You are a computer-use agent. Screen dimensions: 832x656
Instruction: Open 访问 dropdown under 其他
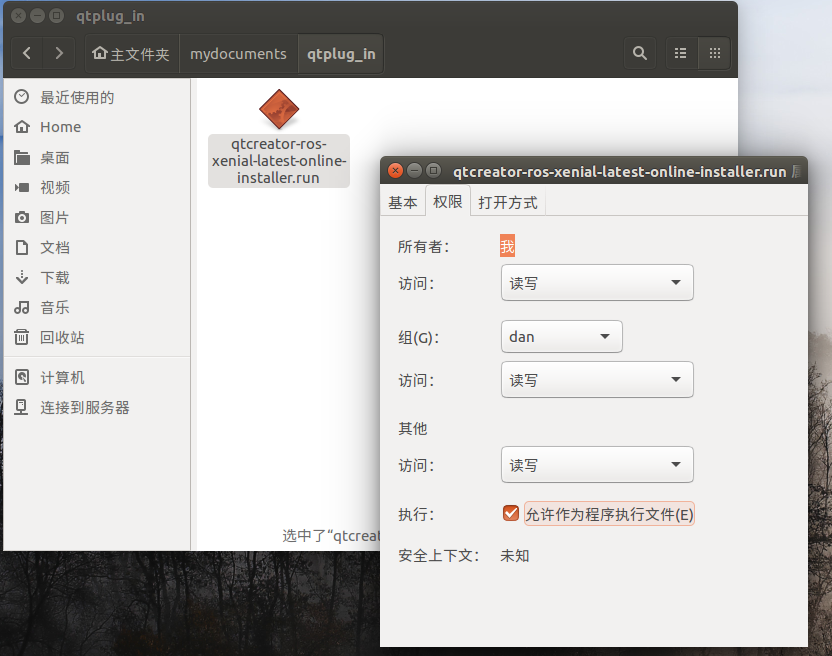[x=597, y=465]
